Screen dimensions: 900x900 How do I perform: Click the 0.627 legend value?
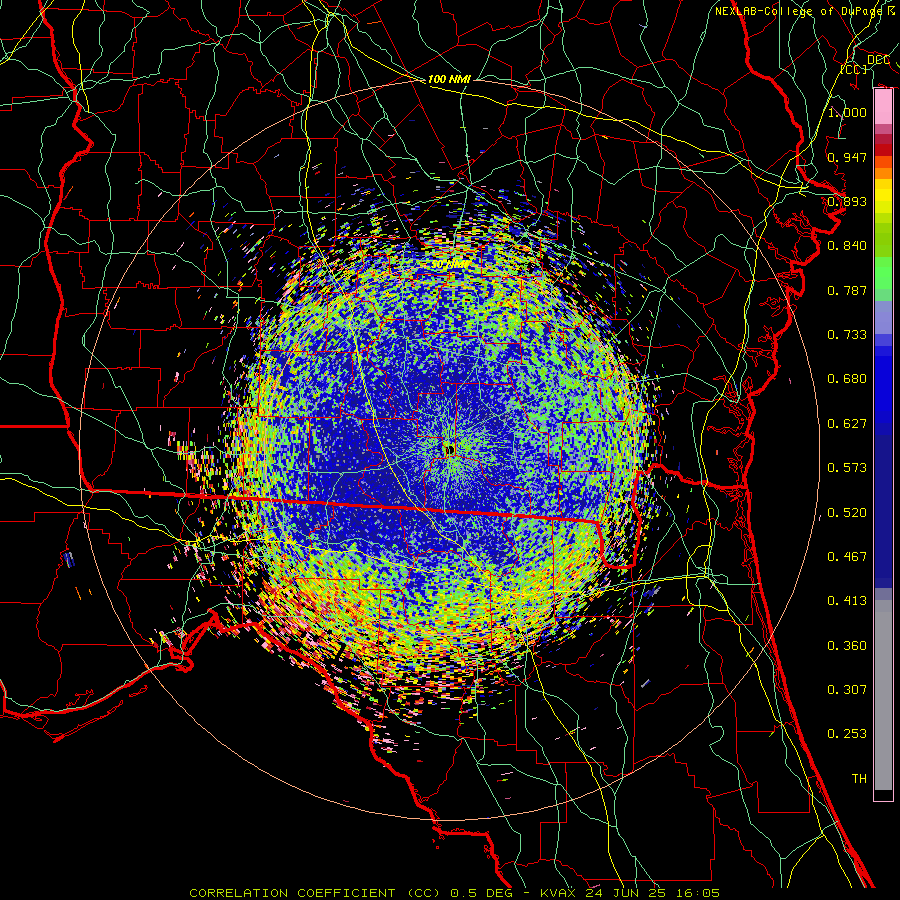click(847, 424)
